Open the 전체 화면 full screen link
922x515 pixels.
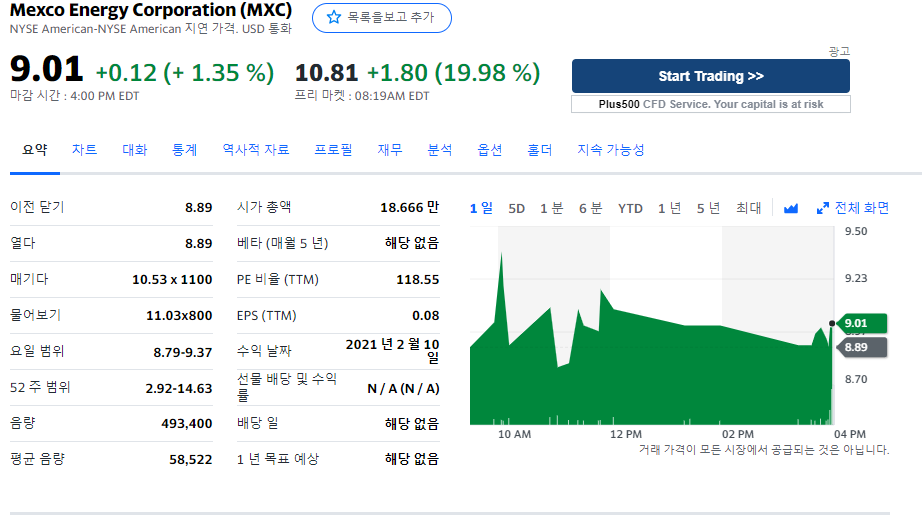(861, 208)
